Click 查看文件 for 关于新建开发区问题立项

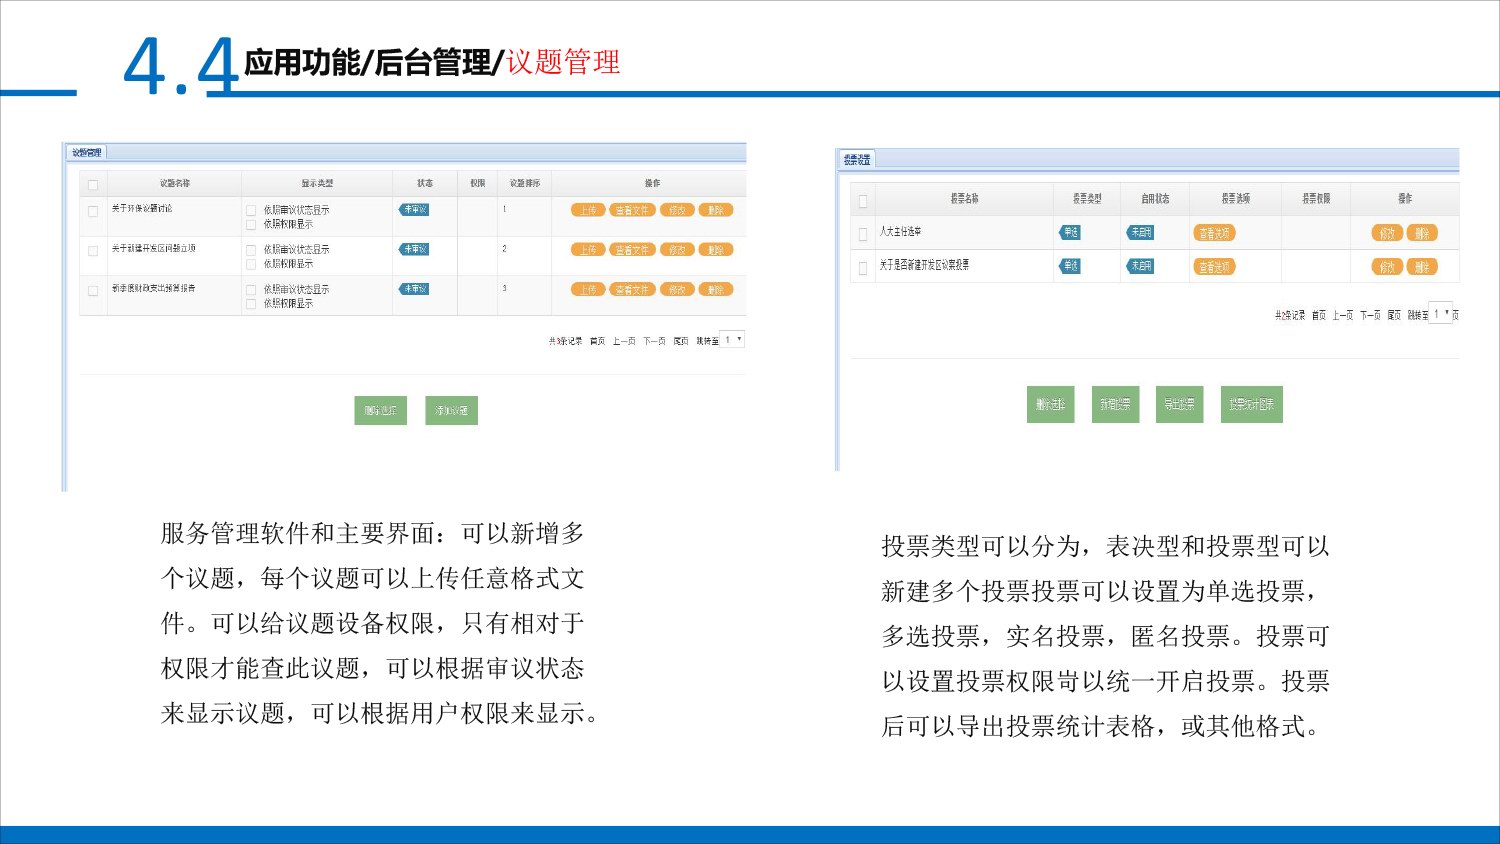pos(632,250)
